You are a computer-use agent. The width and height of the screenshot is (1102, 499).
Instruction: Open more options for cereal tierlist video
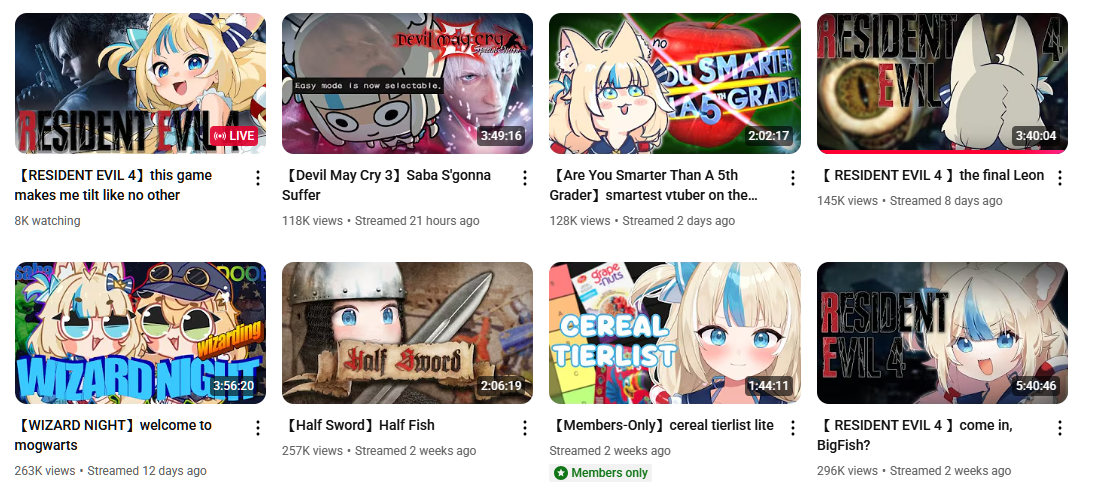point(793,428)
